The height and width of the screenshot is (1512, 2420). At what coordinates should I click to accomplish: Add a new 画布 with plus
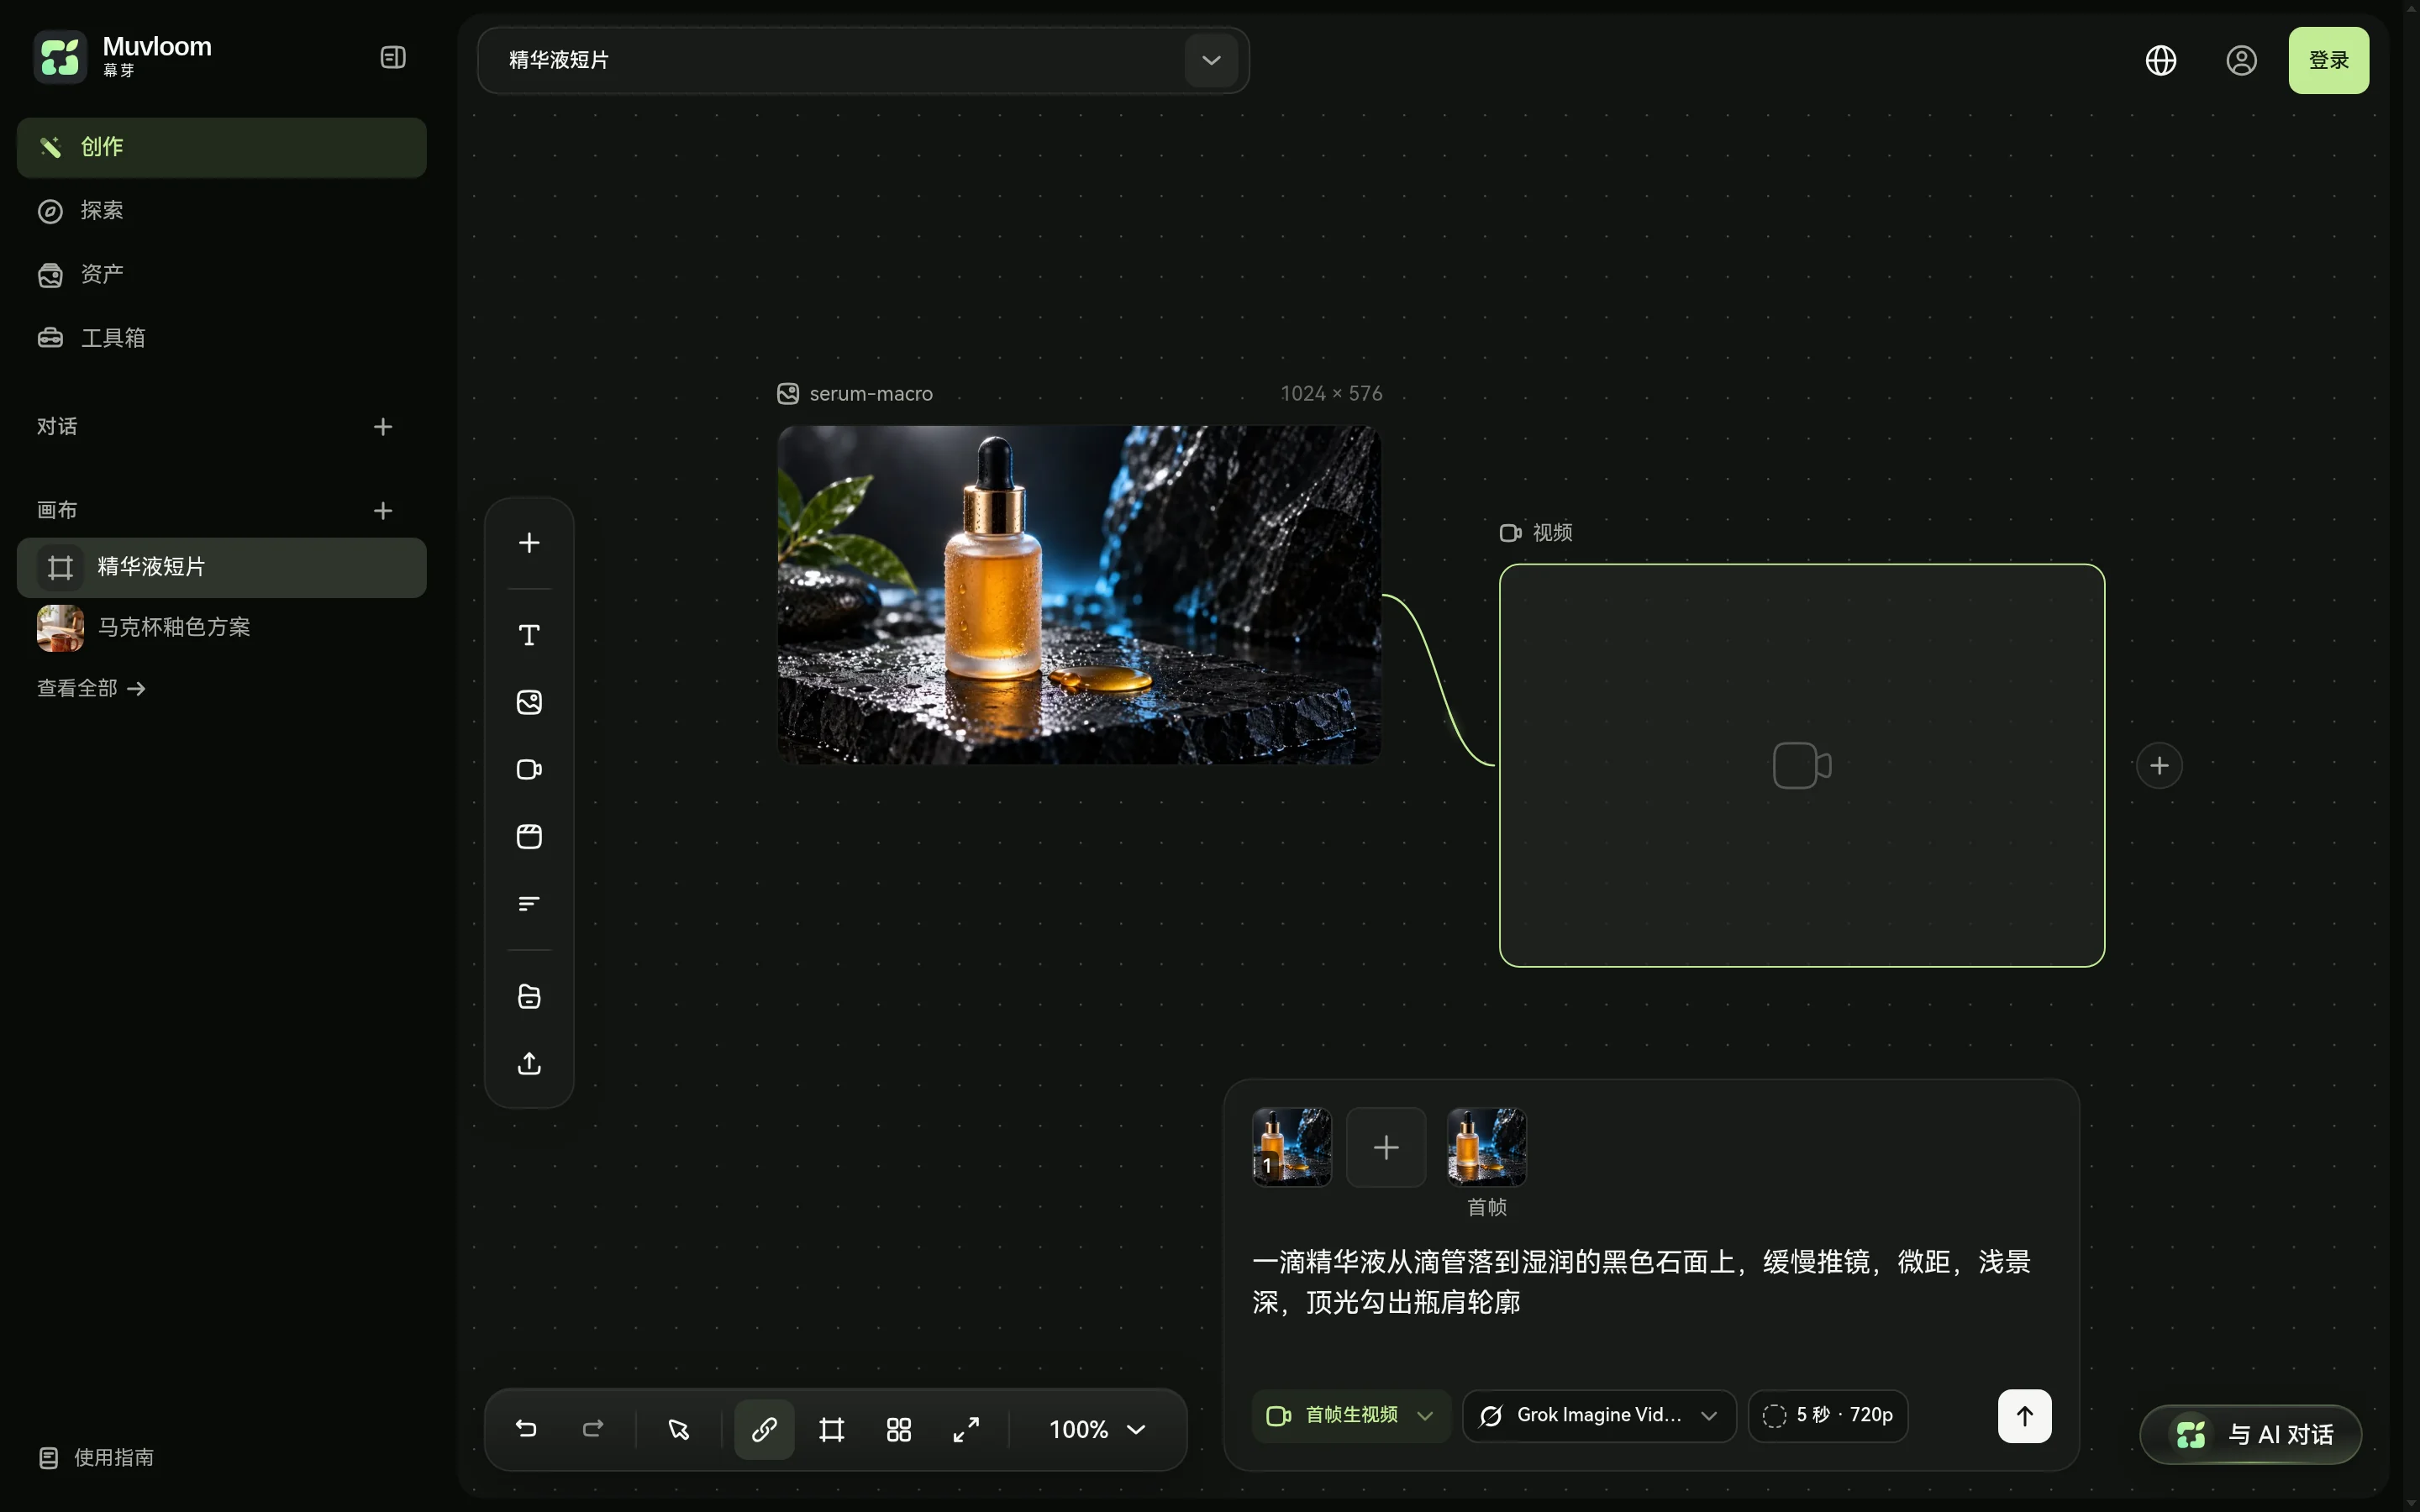[x=383, y=511]
